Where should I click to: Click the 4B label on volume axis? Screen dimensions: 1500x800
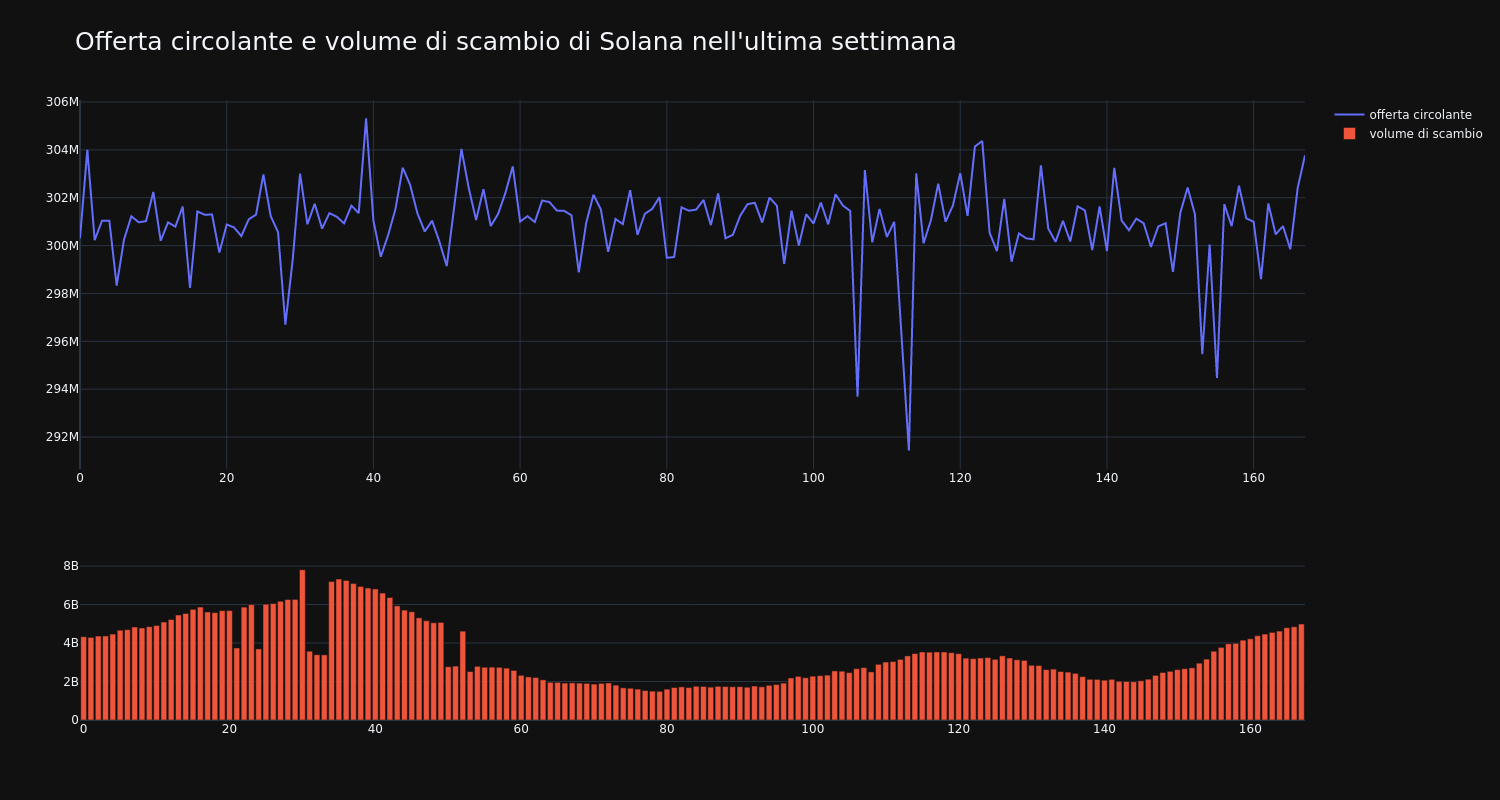click(71, 643)
